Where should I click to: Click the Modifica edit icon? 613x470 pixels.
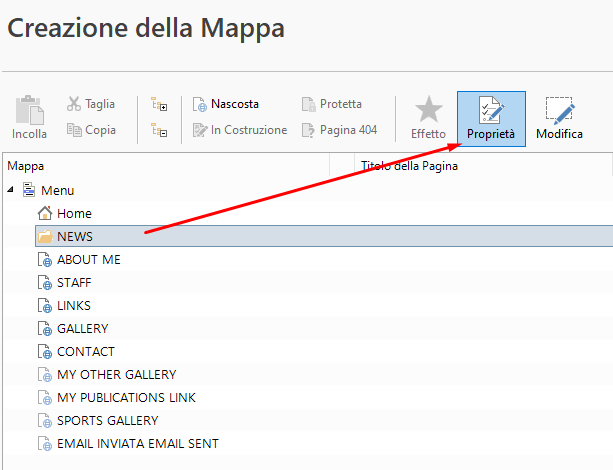tap(559, 118)
